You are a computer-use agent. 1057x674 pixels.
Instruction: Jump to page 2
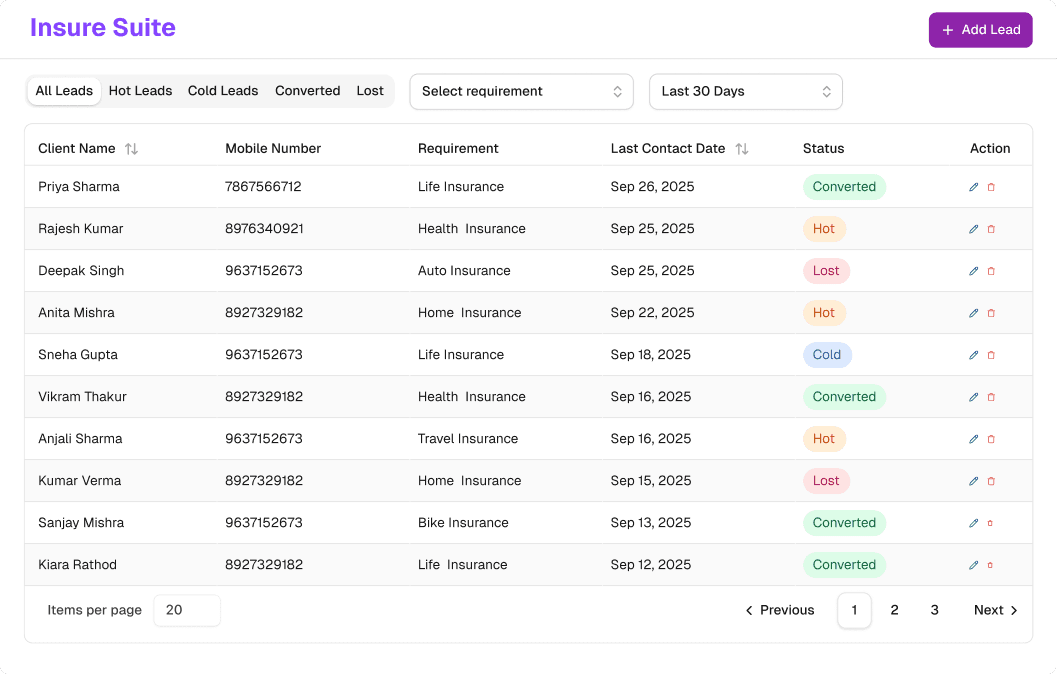click(894, 610)
